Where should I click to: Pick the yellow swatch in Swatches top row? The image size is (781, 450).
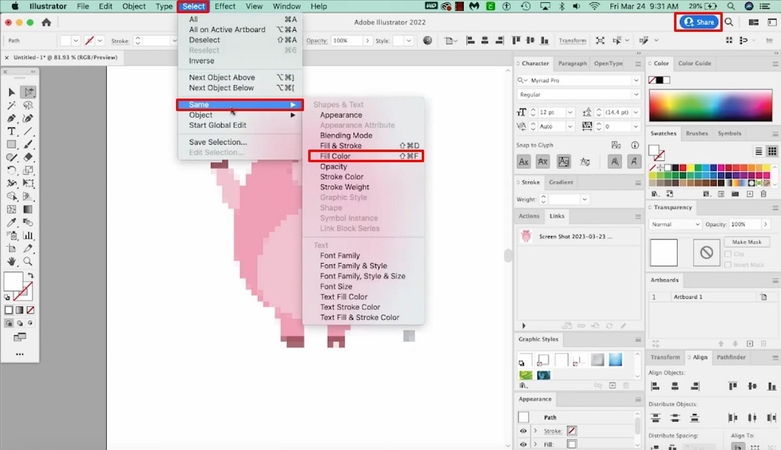690,168
